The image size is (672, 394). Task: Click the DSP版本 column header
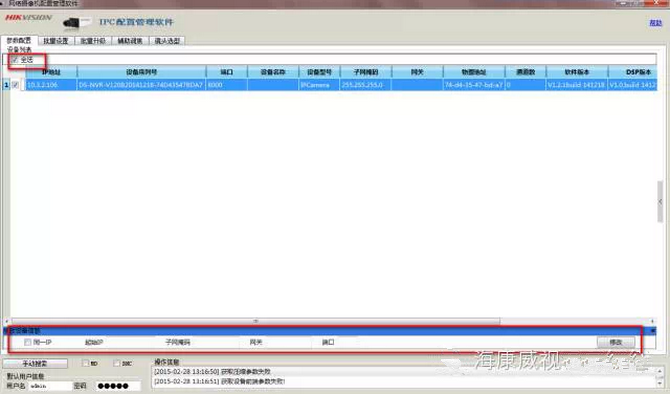[x=633, y=72]
